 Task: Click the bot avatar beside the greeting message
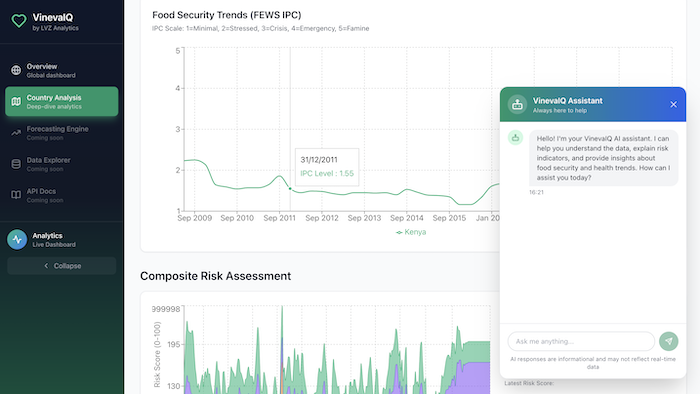(x=515, y=137)
